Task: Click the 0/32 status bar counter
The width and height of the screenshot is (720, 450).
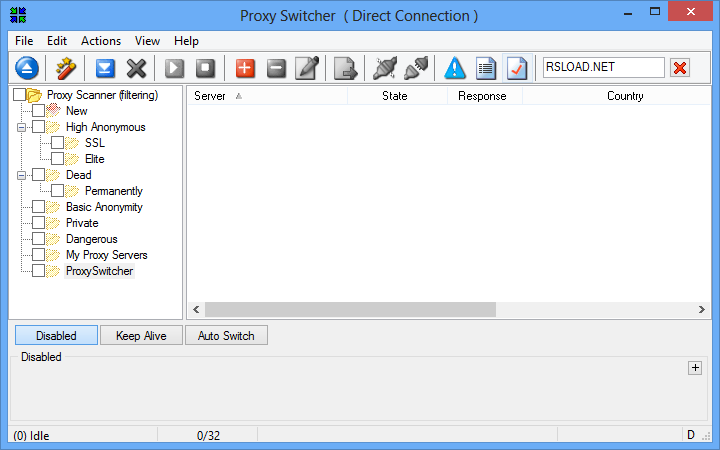Action: point(208,435)
